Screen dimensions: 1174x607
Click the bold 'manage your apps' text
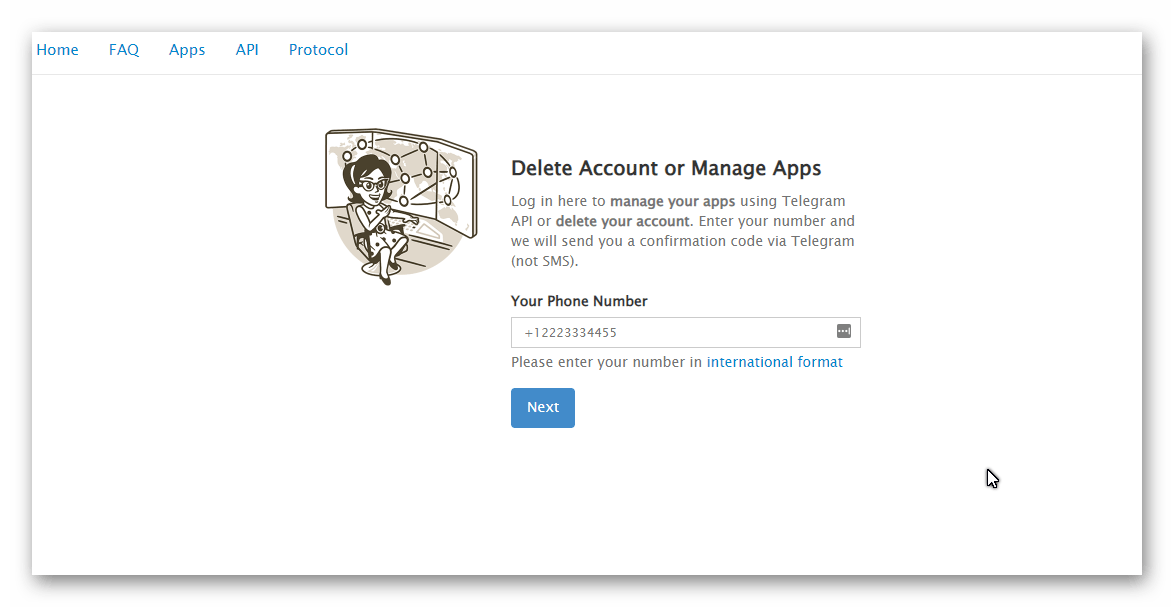point(672,201)
